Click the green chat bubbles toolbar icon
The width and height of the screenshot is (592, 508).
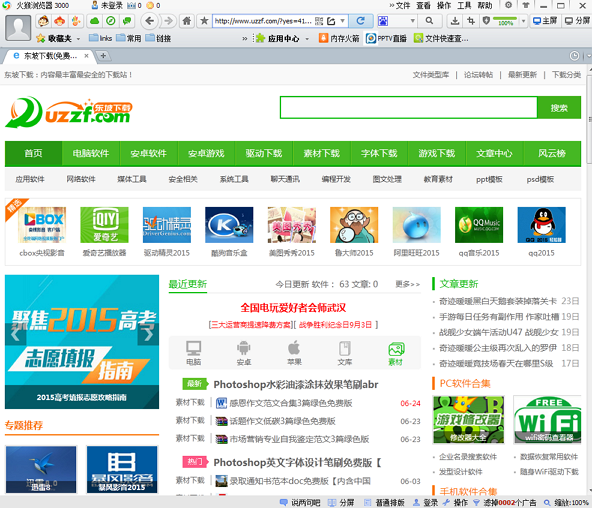(127, 21)
